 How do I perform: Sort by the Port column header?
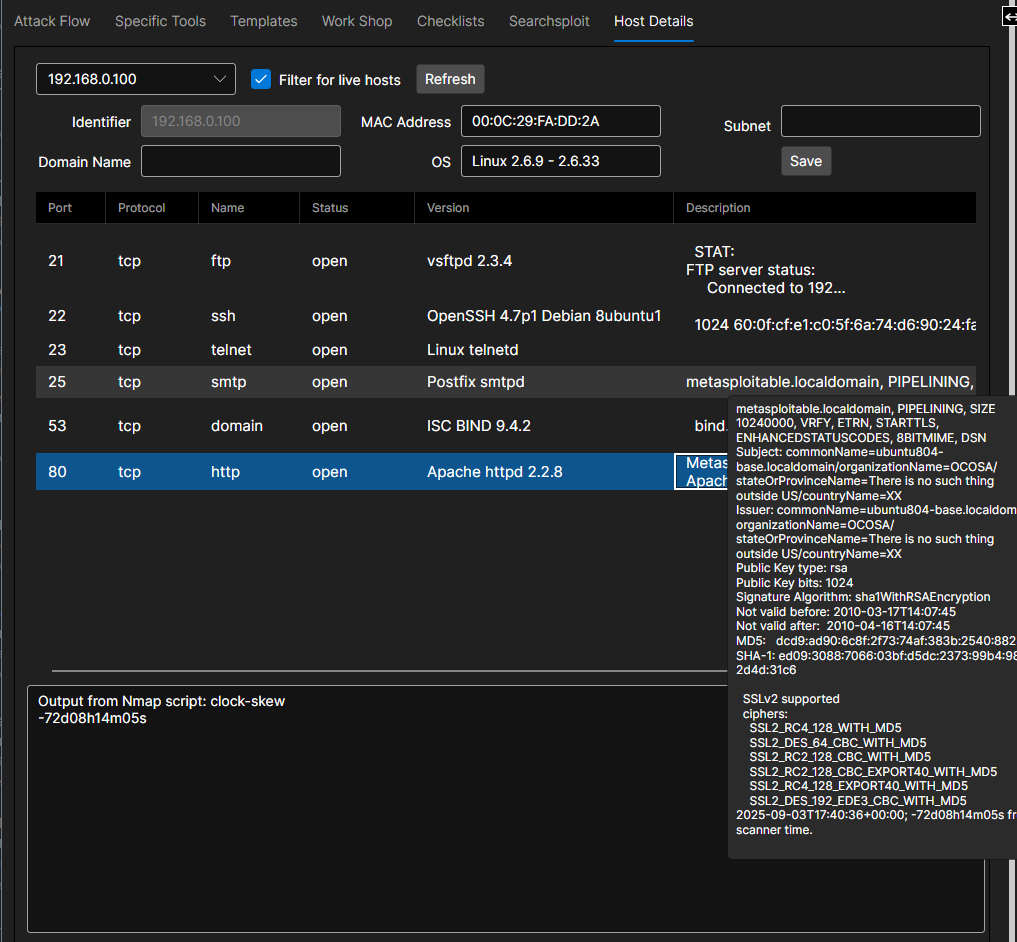tap(60, 208)
